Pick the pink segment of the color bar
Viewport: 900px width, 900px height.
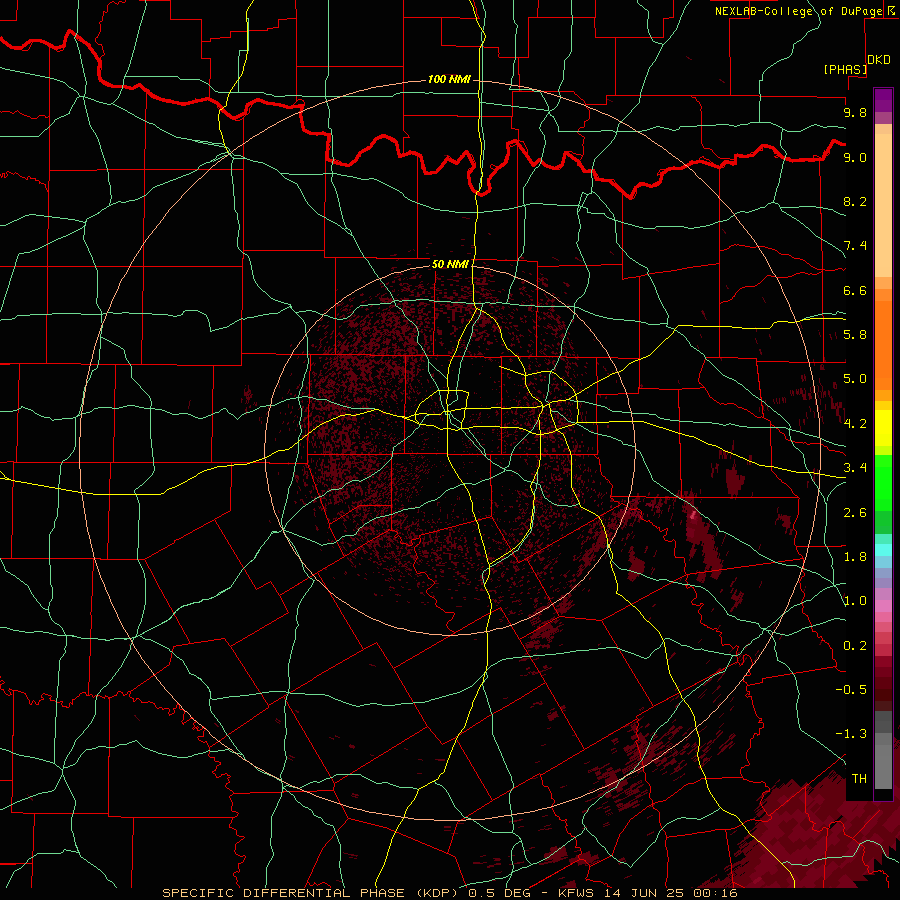pyautogui.click(x=883, y=606)
